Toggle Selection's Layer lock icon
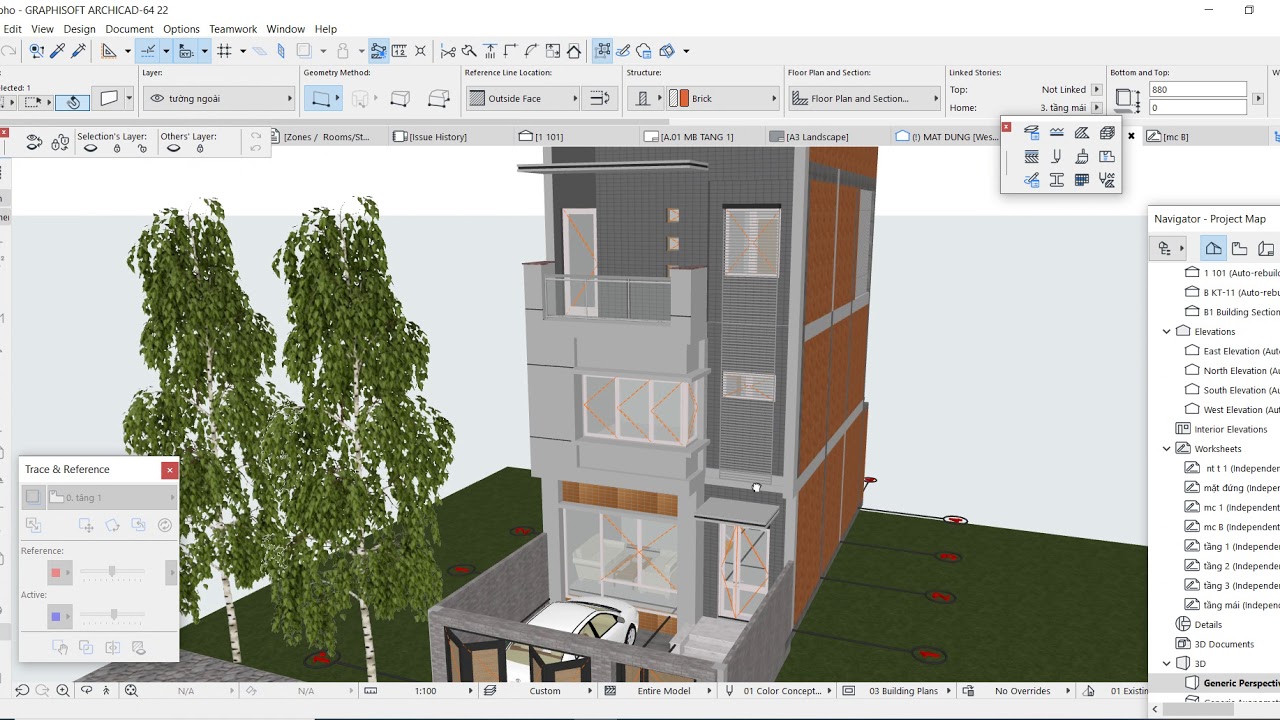Screen dimensions: 1280x720 coord(117,148)
